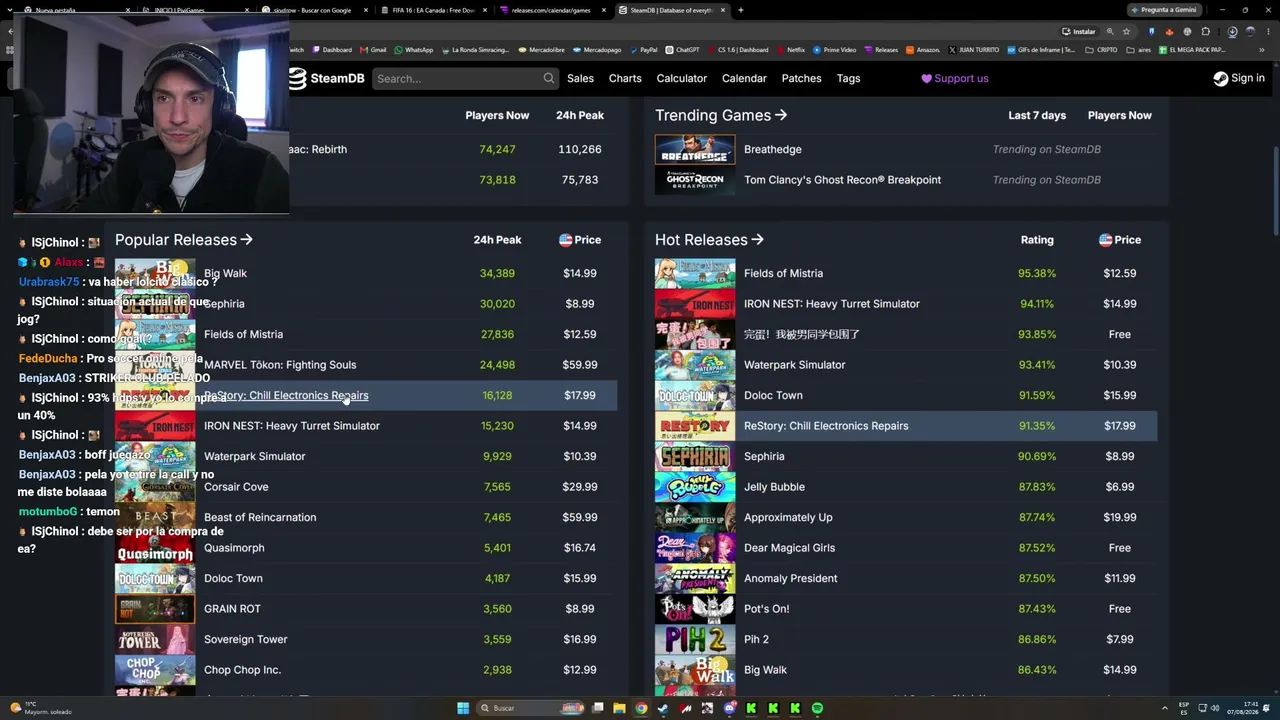Open Discord from the taskbar
Screen dimensions: 1280x720
(729, 708)
